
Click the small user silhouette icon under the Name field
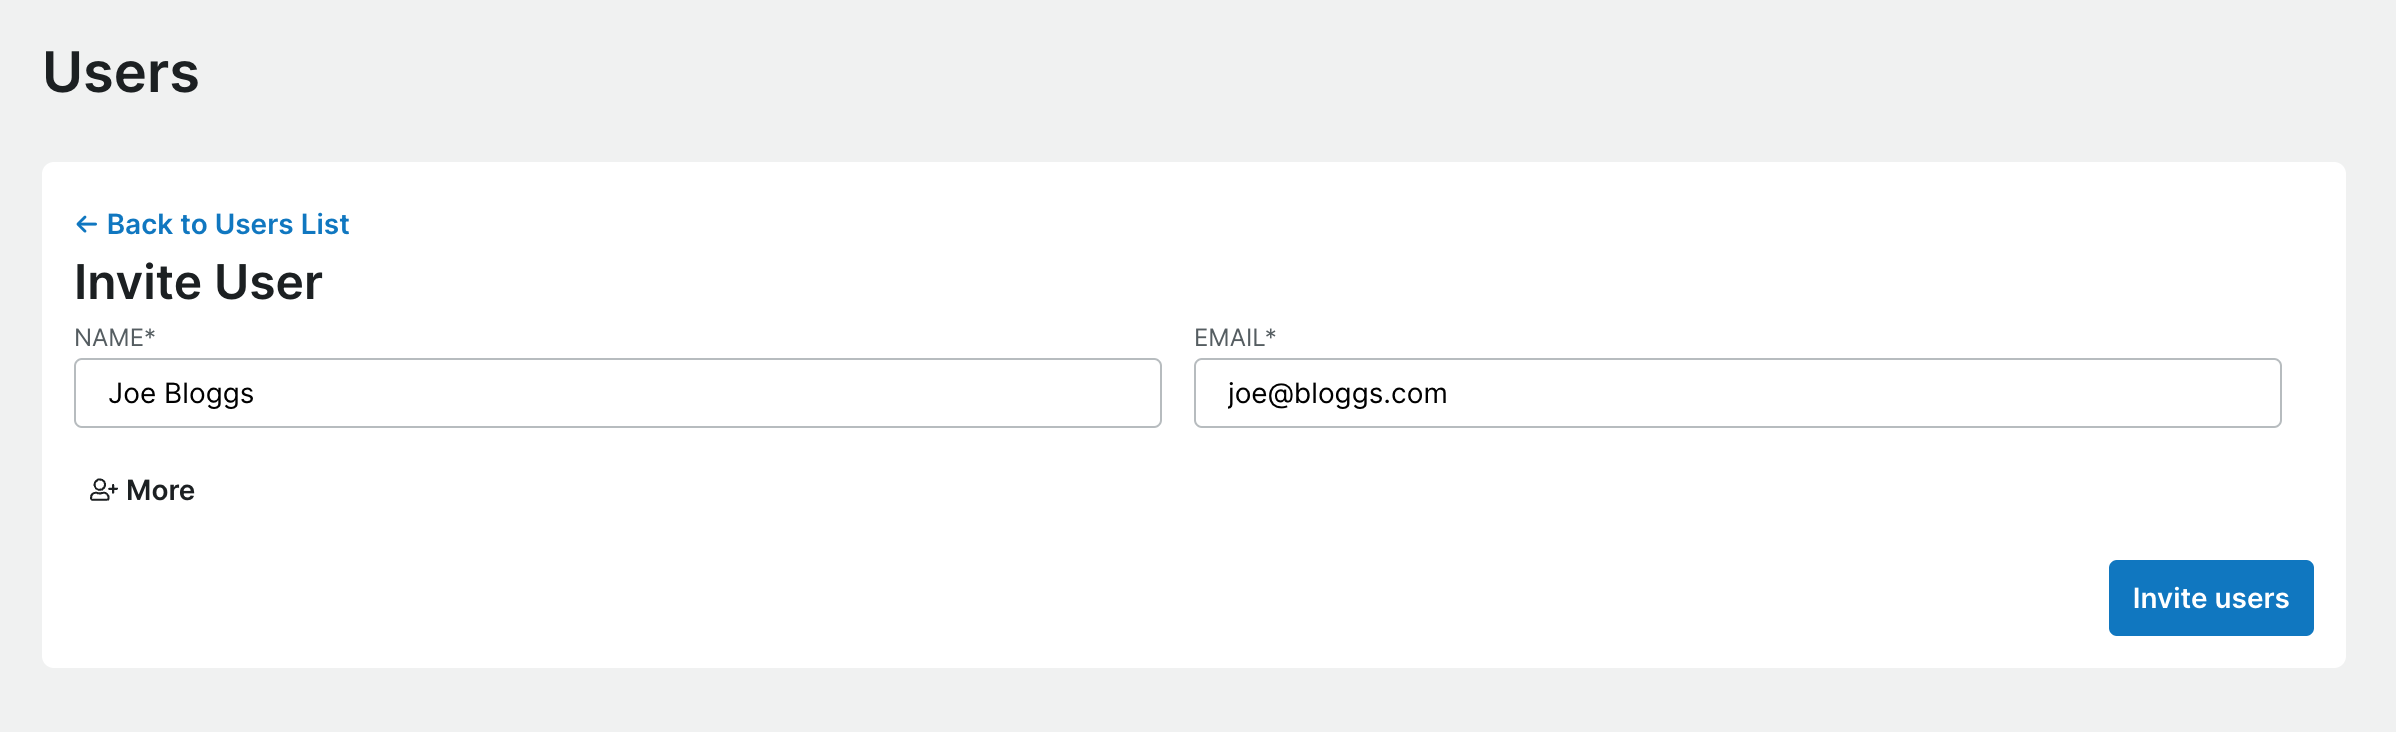(x=103, y=490)
